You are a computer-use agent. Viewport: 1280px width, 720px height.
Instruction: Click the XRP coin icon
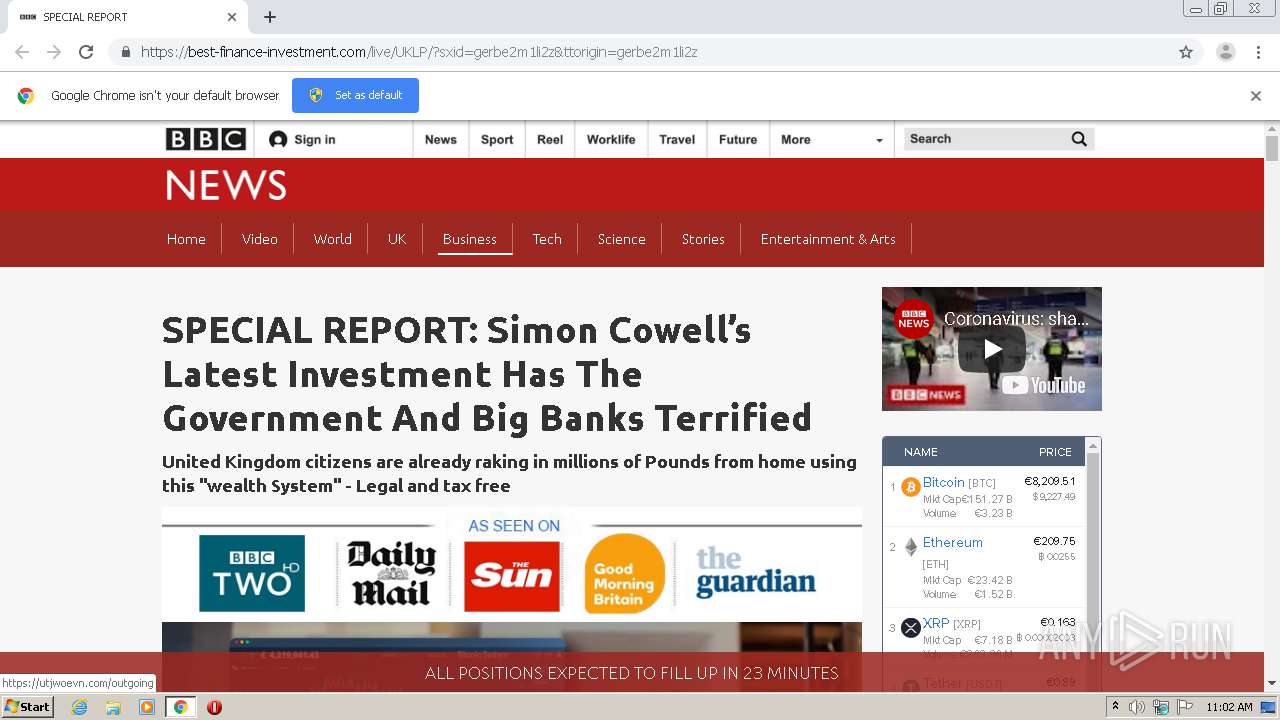[x=910, y=628]
